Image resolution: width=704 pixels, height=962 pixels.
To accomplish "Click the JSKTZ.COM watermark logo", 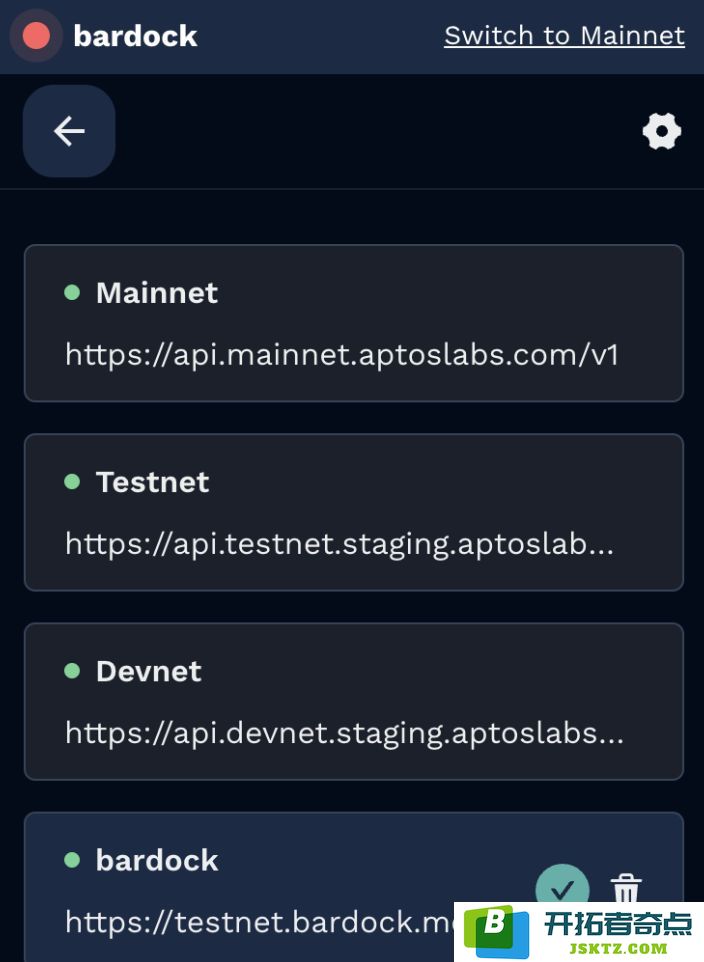I will [579, 932].
